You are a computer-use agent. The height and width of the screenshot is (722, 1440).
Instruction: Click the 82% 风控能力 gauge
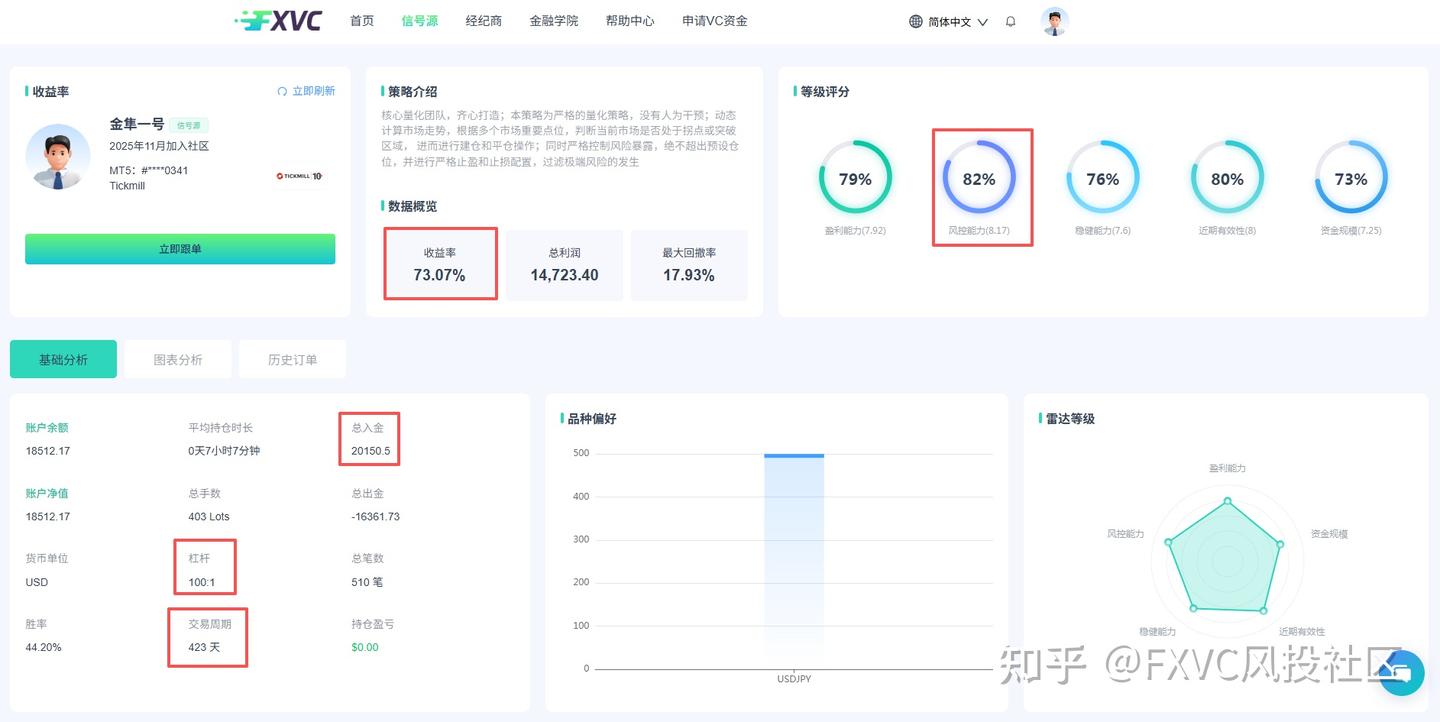coord(979,179)
